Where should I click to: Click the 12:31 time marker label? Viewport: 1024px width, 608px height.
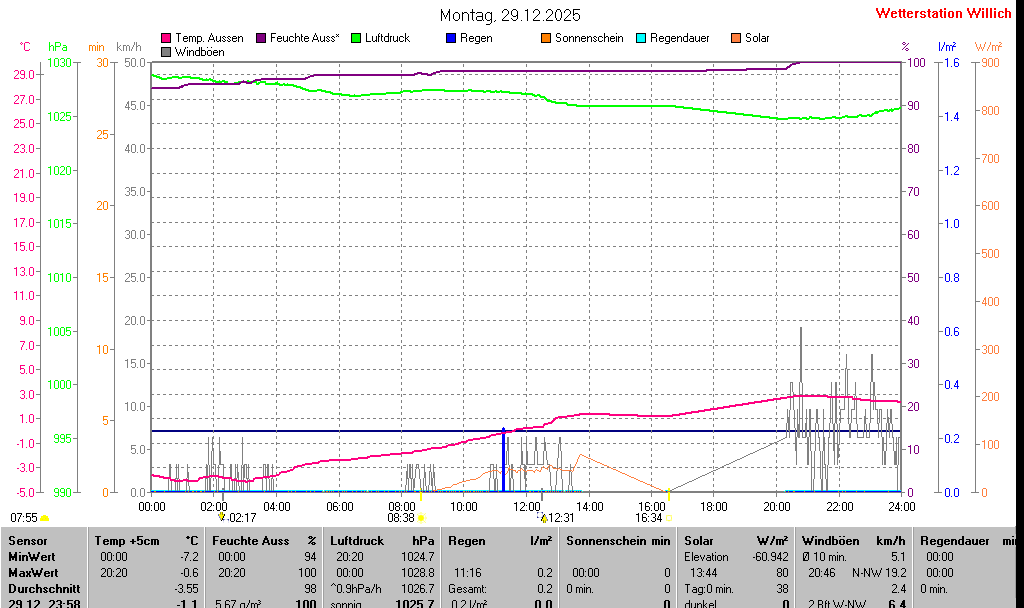click(560, 517)
